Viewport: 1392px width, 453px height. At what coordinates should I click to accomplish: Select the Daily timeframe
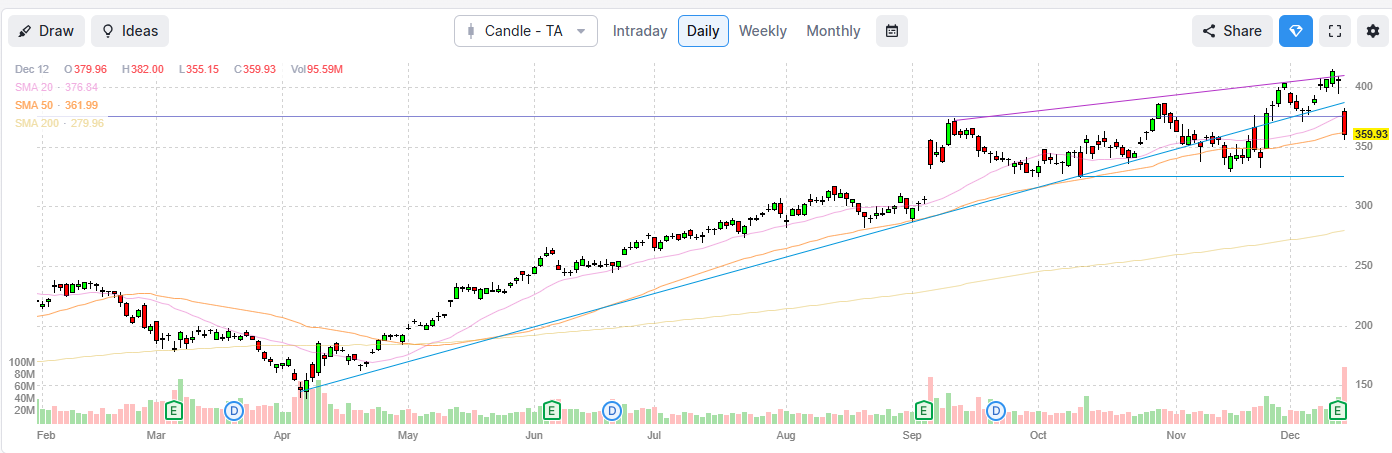703,31
